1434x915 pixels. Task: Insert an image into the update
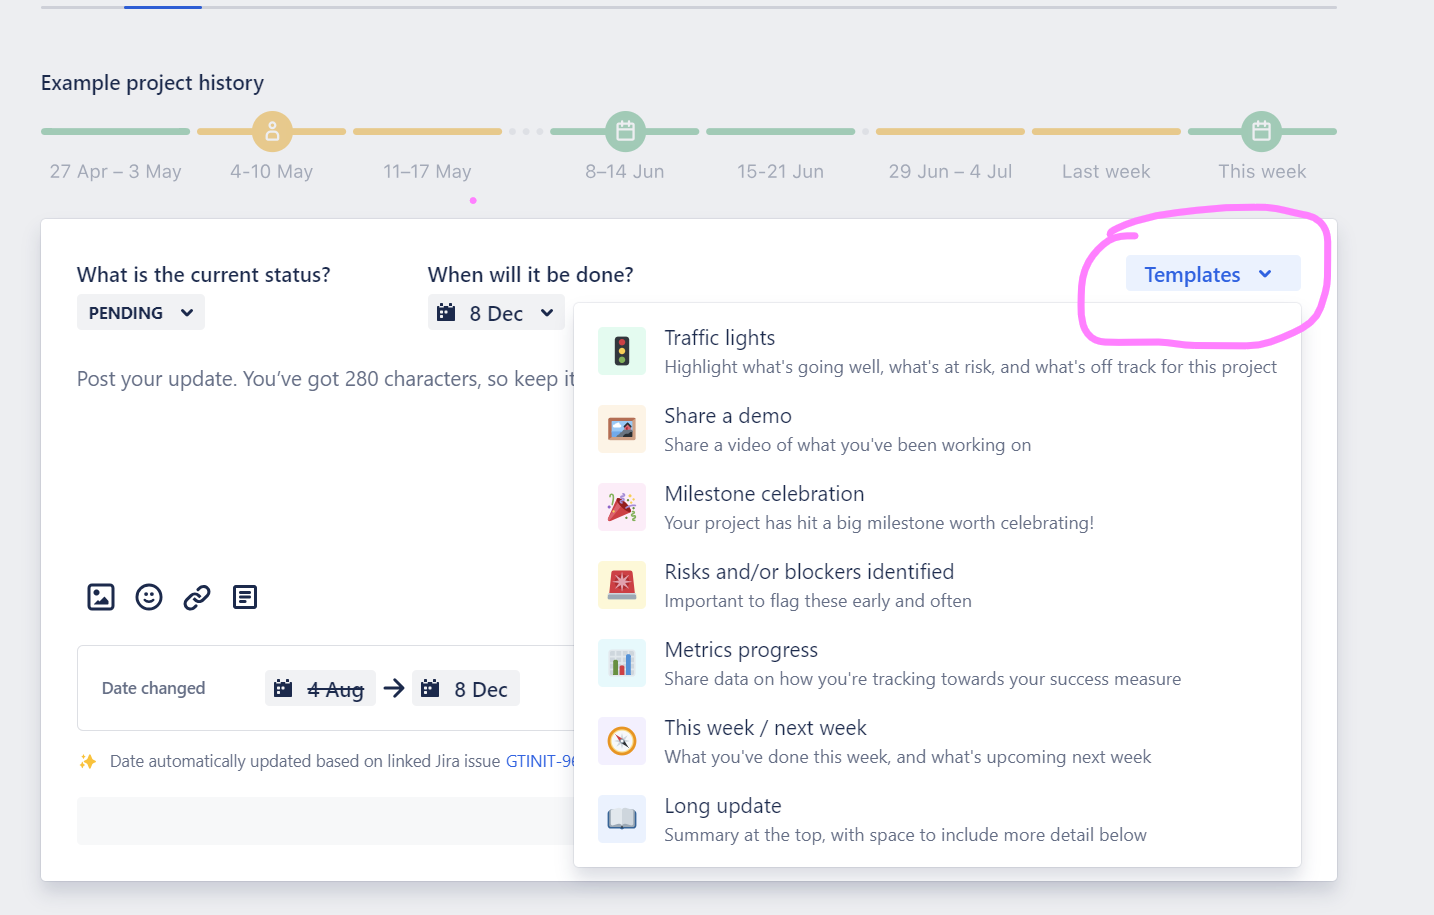(x=101, y=597)
